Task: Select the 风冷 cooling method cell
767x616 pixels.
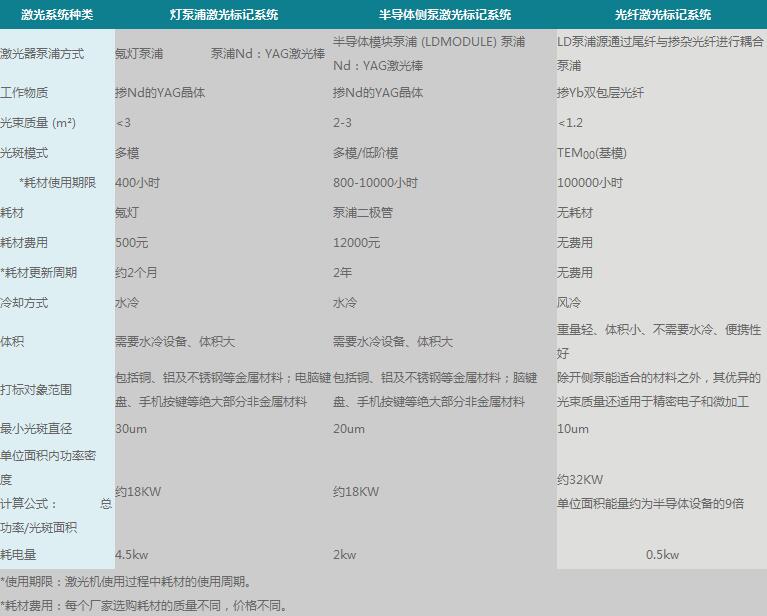Action: point(569,303)
